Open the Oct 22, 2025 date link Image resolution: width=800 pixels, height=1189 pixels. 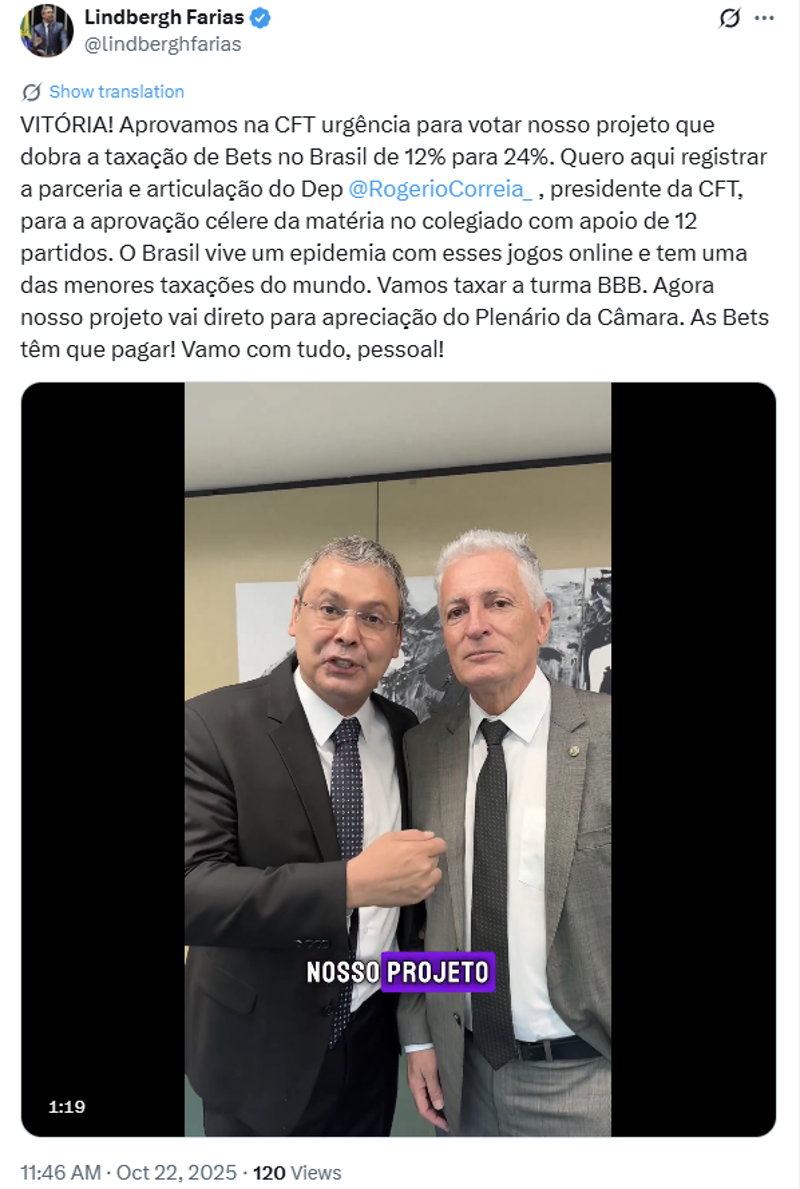(x=176, y=1172)
